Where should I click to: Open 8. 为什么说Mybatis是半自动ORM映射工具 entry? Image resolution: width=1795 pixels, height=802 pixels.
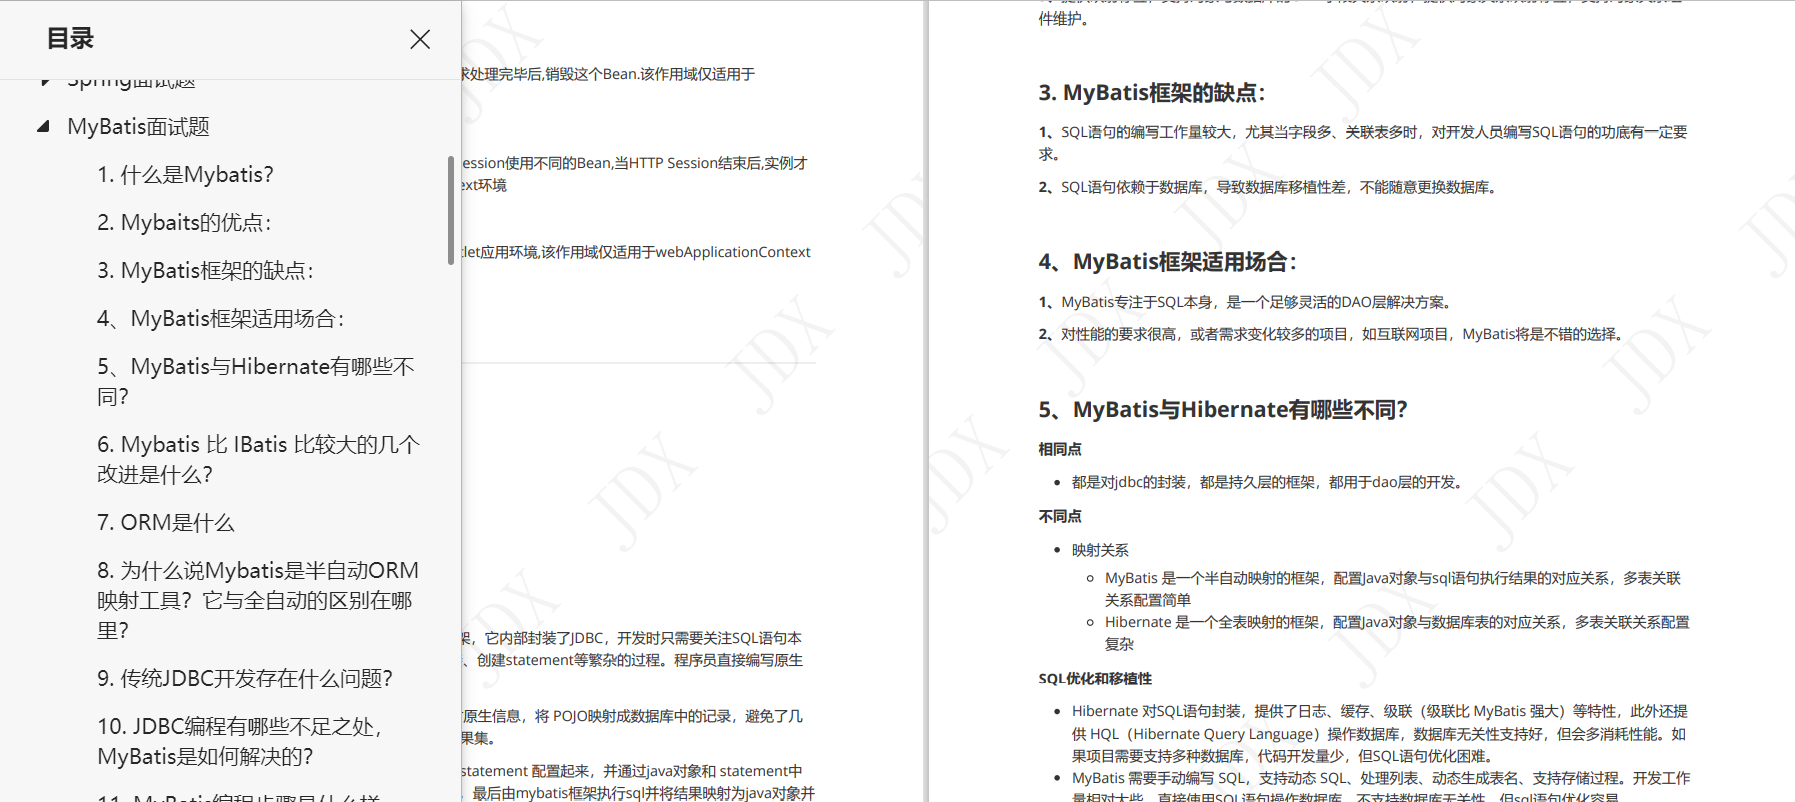point(258,601)
